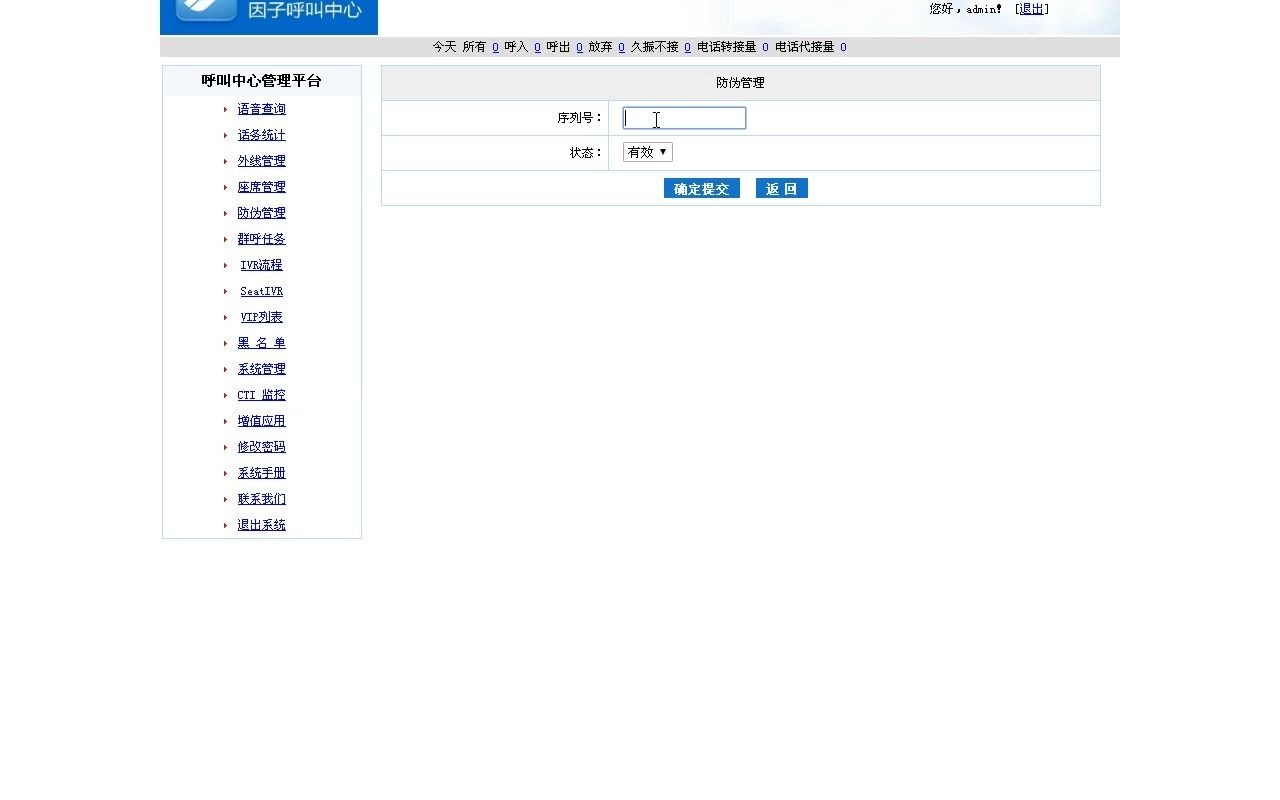Viewport: 1280px width, 800px height.
Task: Click the 呼出 count link
Action: click(x=579, y=47)
